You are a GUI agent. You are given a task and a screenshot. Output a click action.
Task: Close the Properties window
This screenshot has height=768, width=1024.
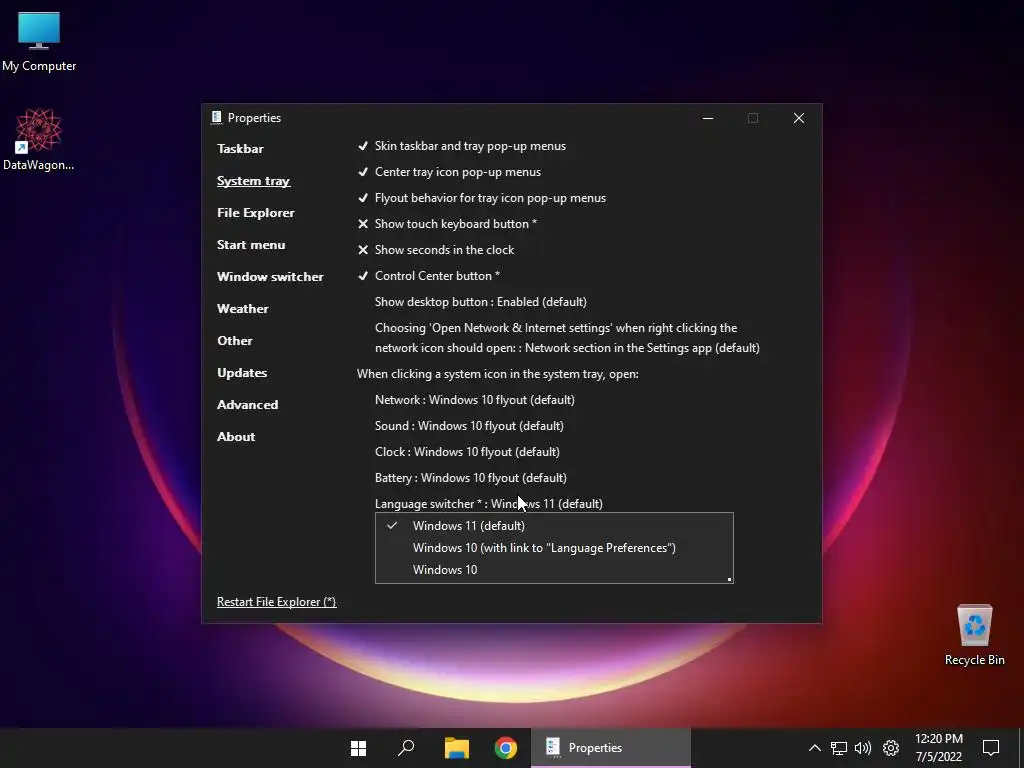[799, 118]
